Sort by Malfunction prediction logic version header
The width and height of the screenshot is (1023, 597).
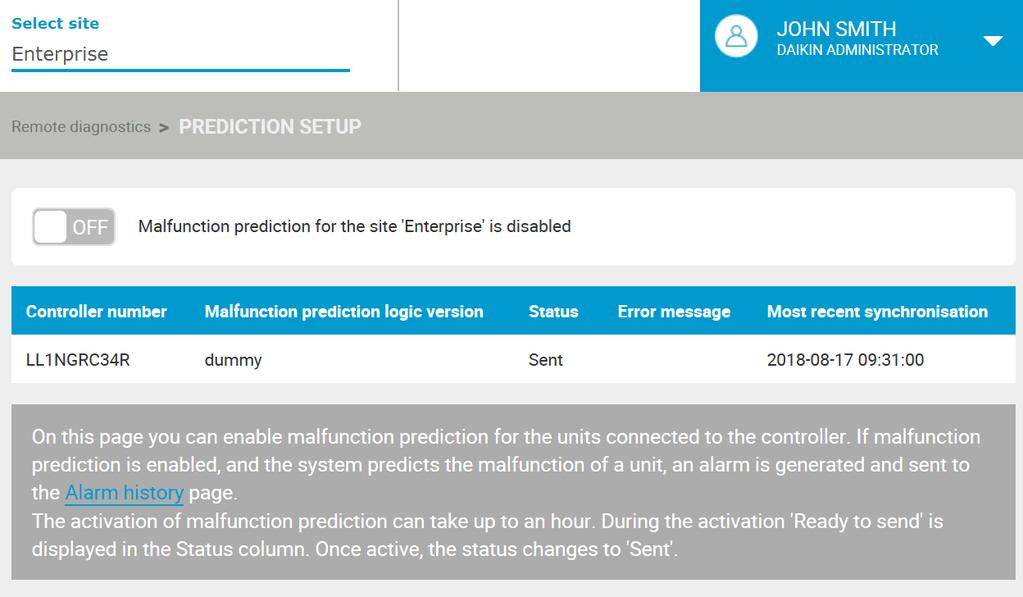pos(344,311)
